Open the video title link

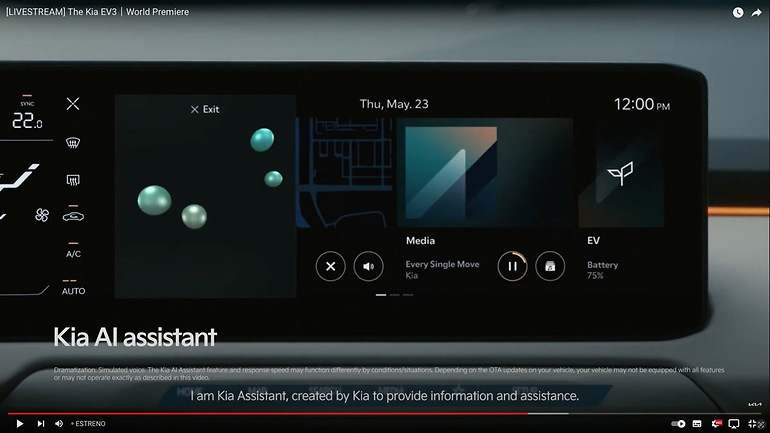click(x=97, y=12)
